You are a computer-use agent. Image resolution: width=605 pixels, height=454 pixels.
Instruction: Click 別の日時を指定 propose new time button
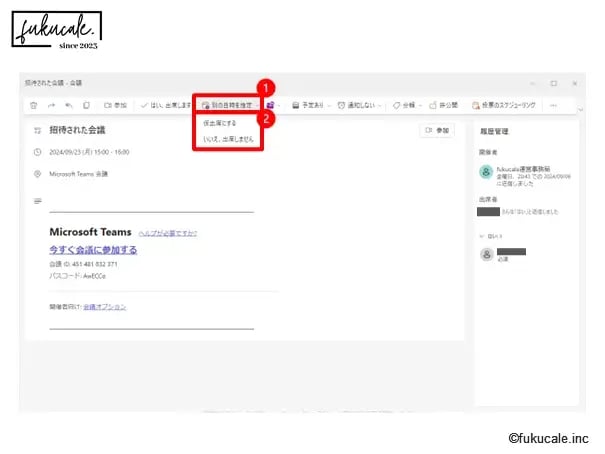[x=227, y=105]
